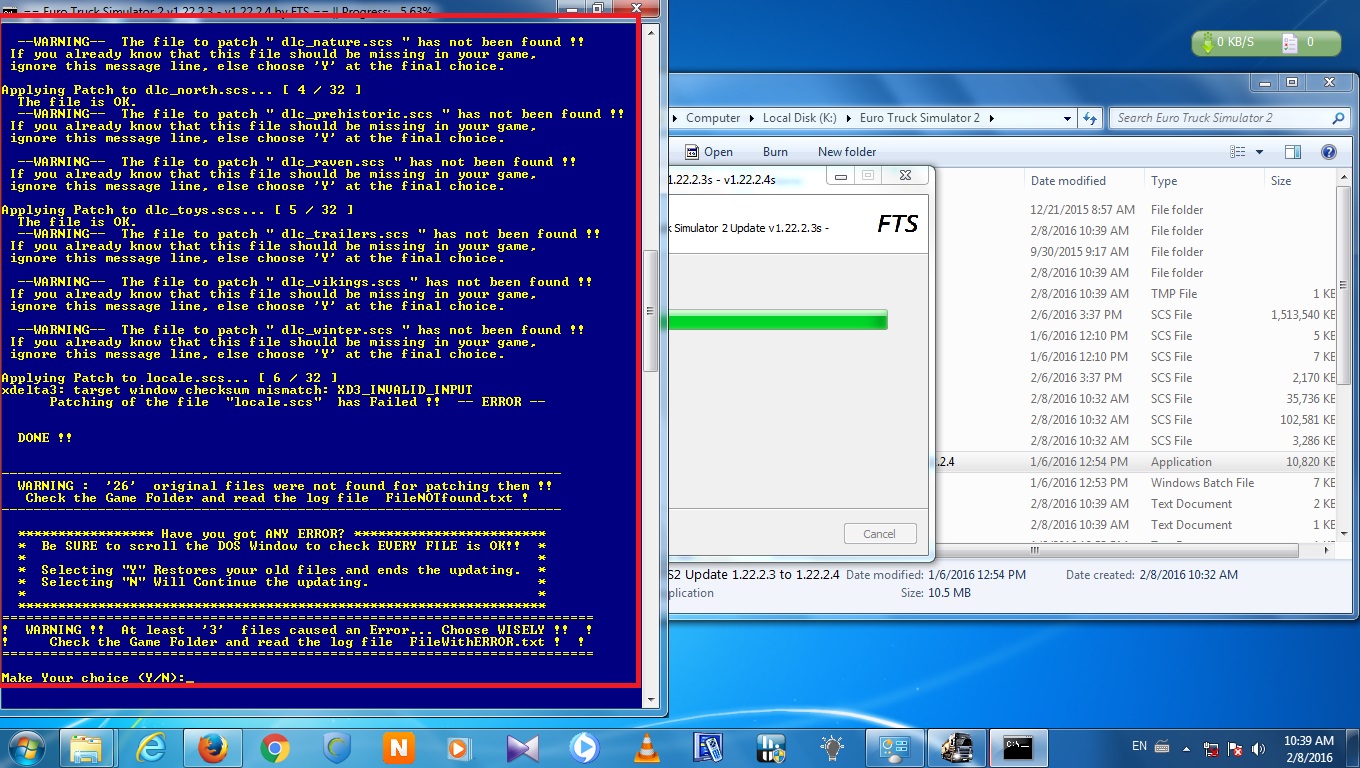Click the console scrollbar down arrow
The height and width of the screenshot is (768, 1360).
click(x=651, y=701)
